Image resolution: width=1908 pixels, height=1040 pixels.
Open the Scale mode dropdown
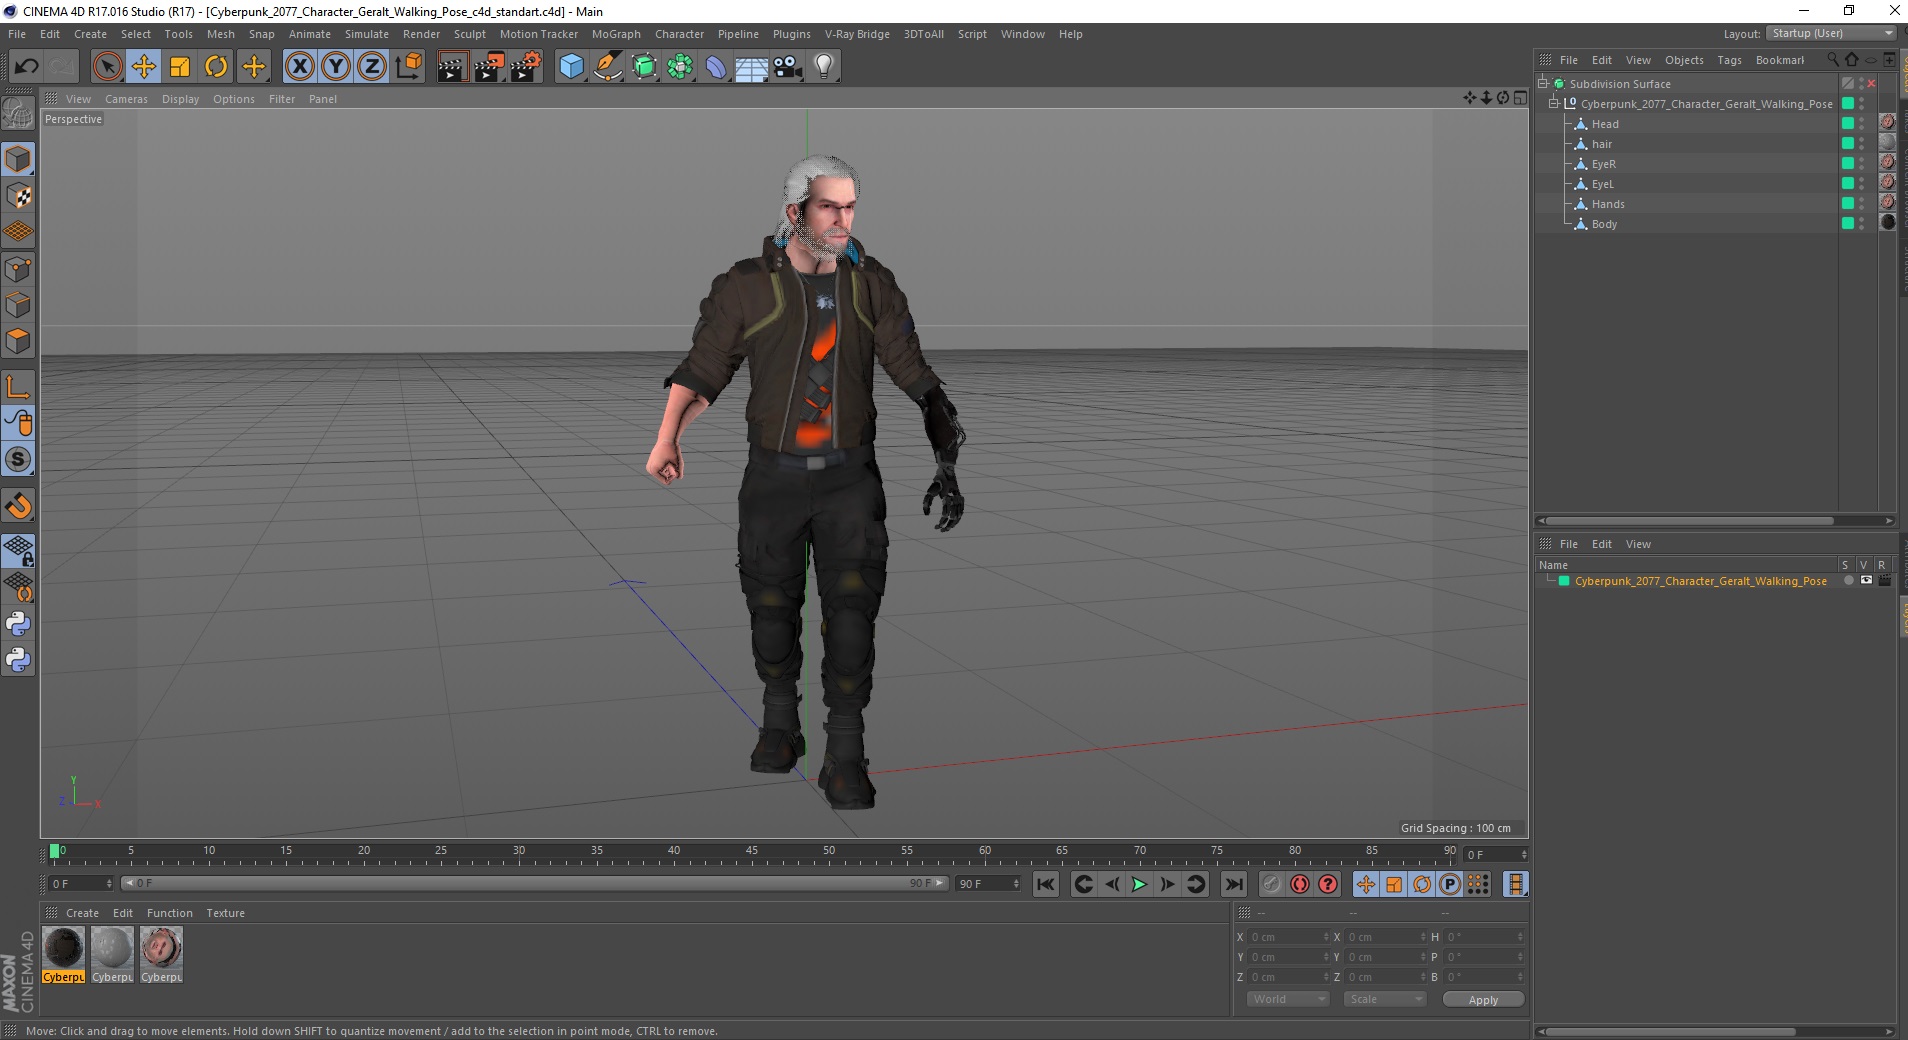[x=1385, y=999]
